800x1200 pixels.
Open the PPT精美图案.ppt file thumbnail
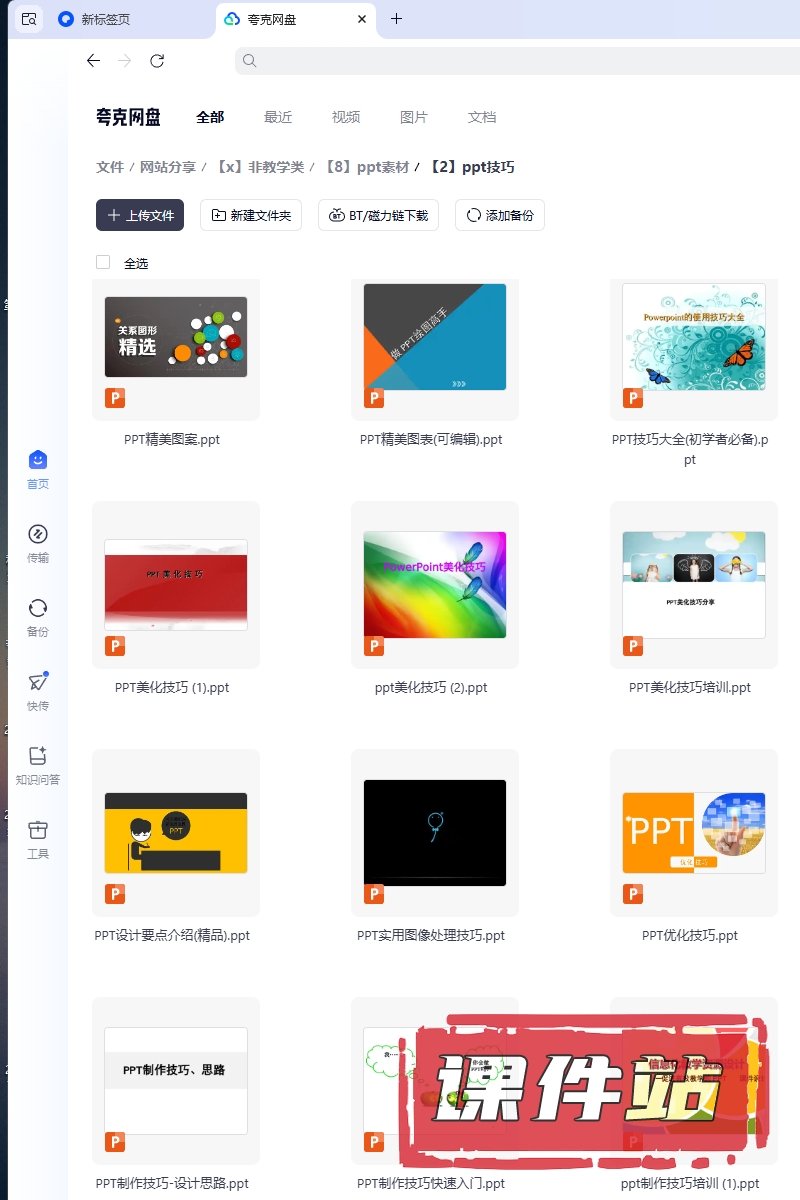(176, 337)
